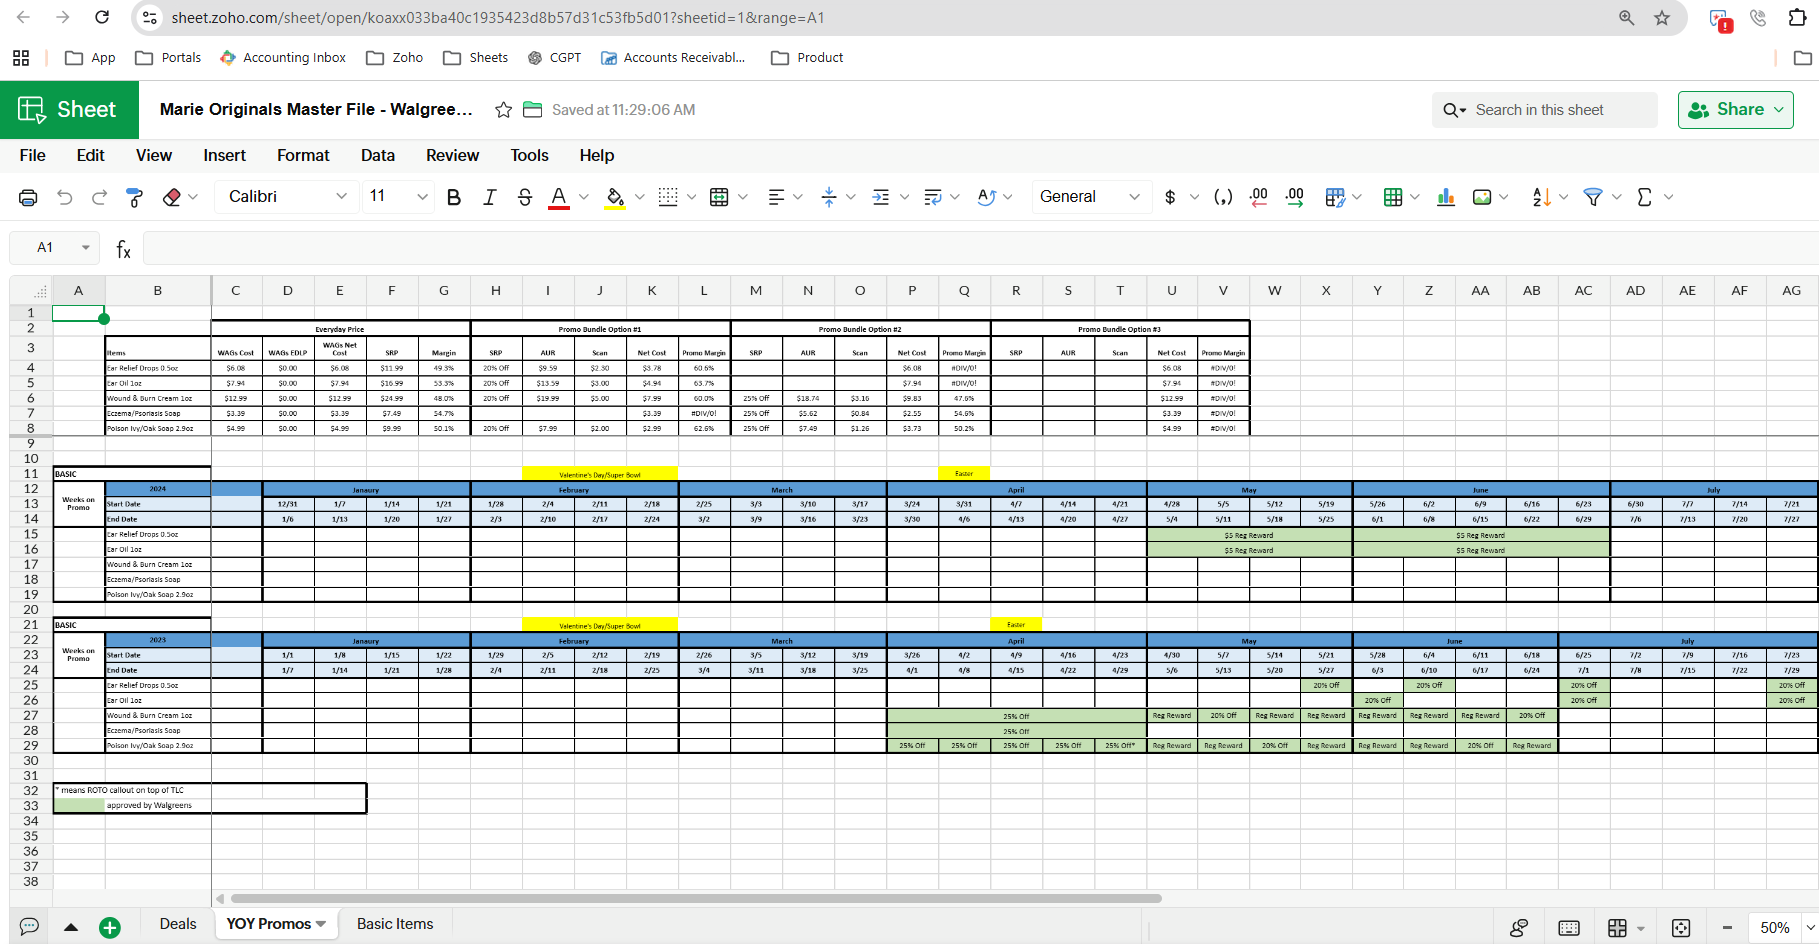The image size is (1819, 944).
Task: Redo the last undone action
Action: tap(99, 197)
